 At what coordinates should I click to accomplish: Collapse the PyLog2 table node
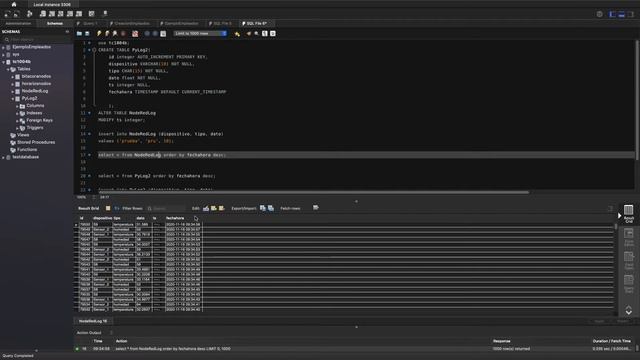(x=13, y=99)
